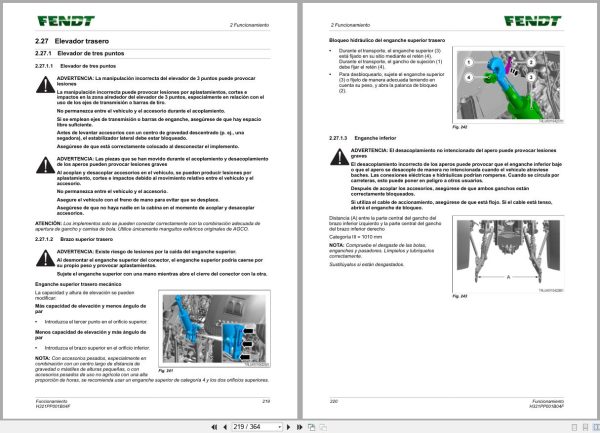Open the page number dropdown arrow
Image resolution: width=600 pixels, height=433 pixels.
coord(280,427)
